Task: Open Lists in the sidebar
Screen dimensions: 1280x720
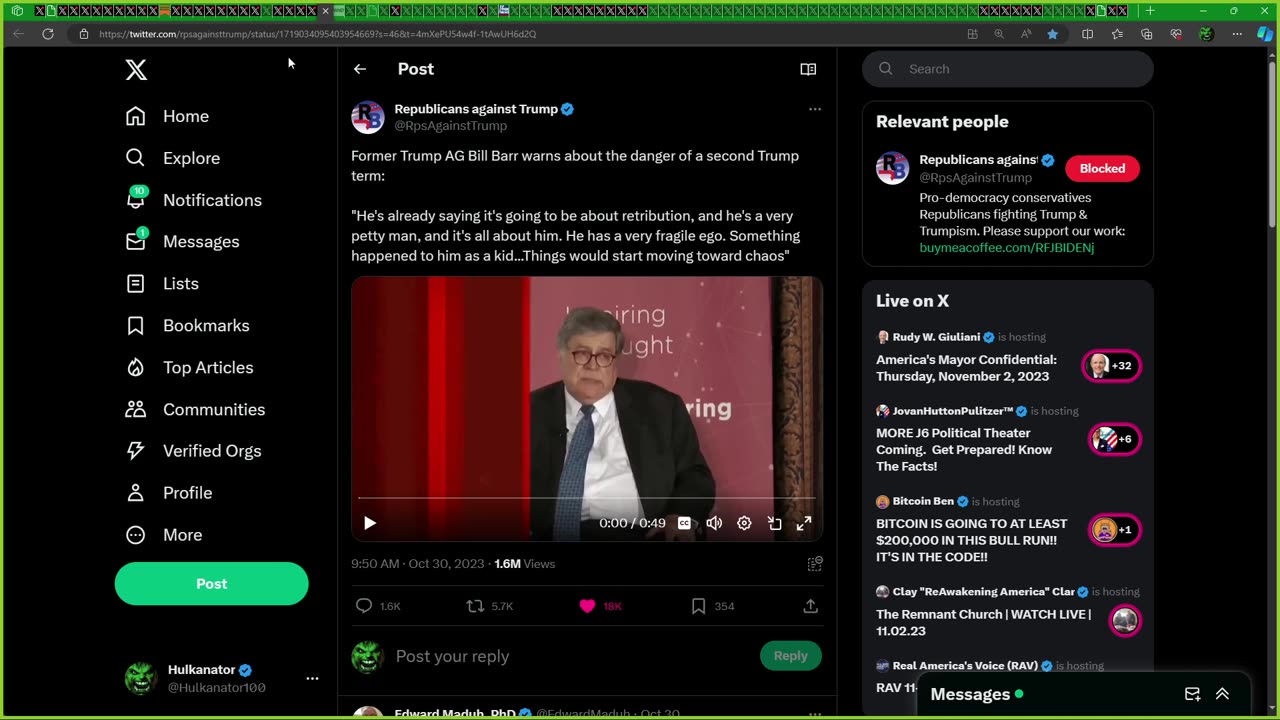Action: [162, 284]
